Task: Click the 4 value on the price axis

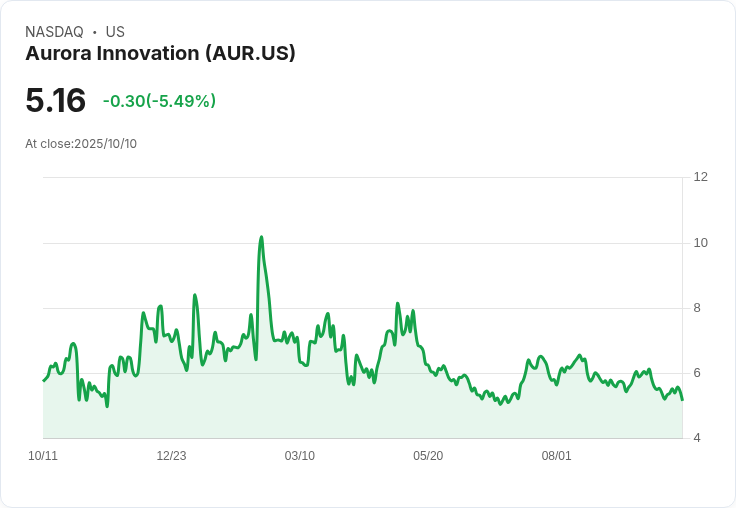Action: coord(697,439)
